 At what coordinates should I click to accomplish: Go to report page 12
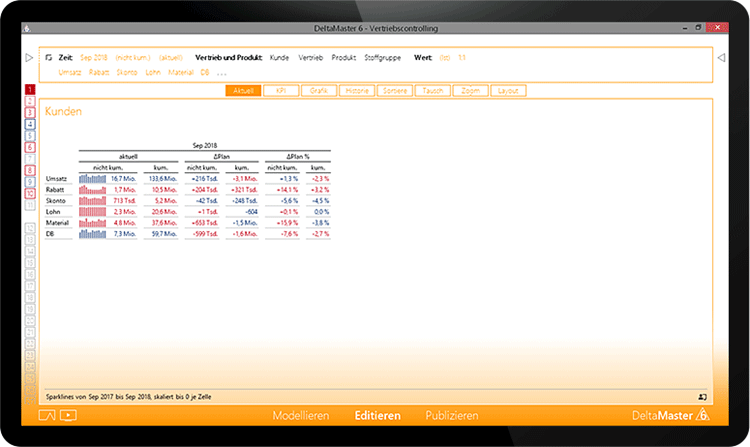pyautogui.click(x=30, y=228)
